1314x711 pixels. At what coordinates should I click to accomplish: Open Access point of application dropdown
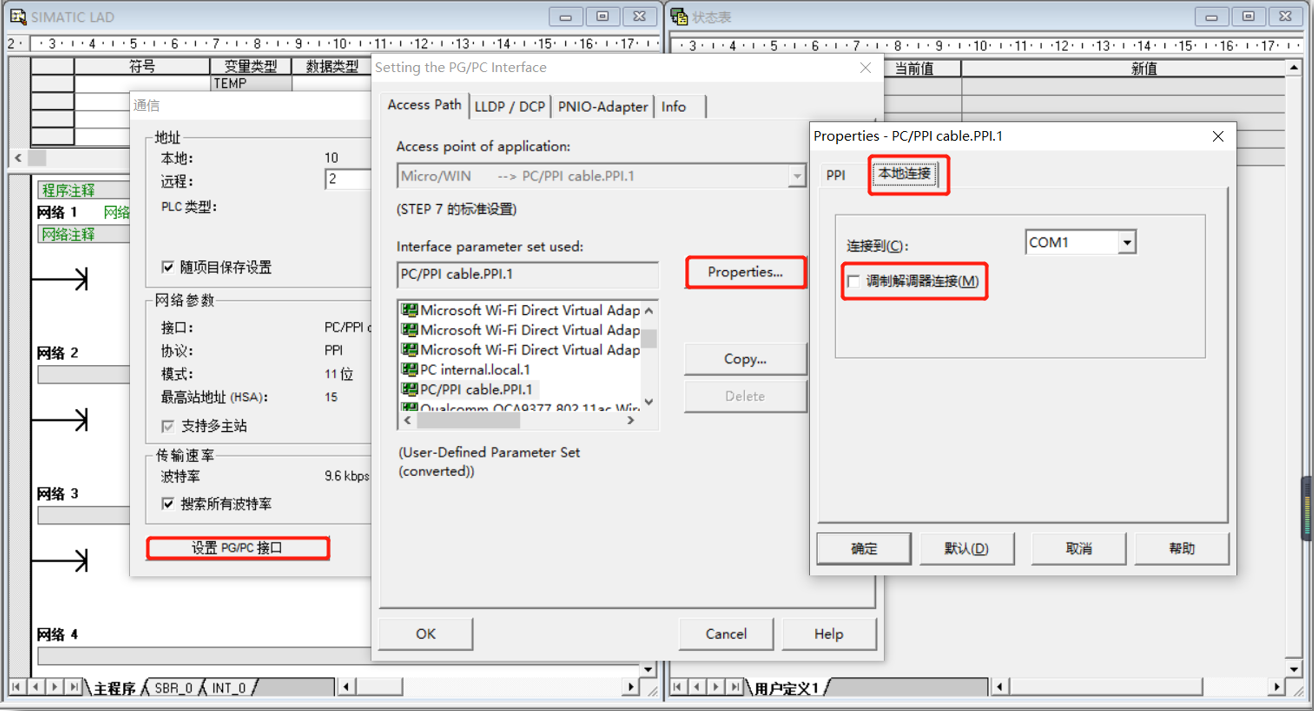click(x=796, y=176)
